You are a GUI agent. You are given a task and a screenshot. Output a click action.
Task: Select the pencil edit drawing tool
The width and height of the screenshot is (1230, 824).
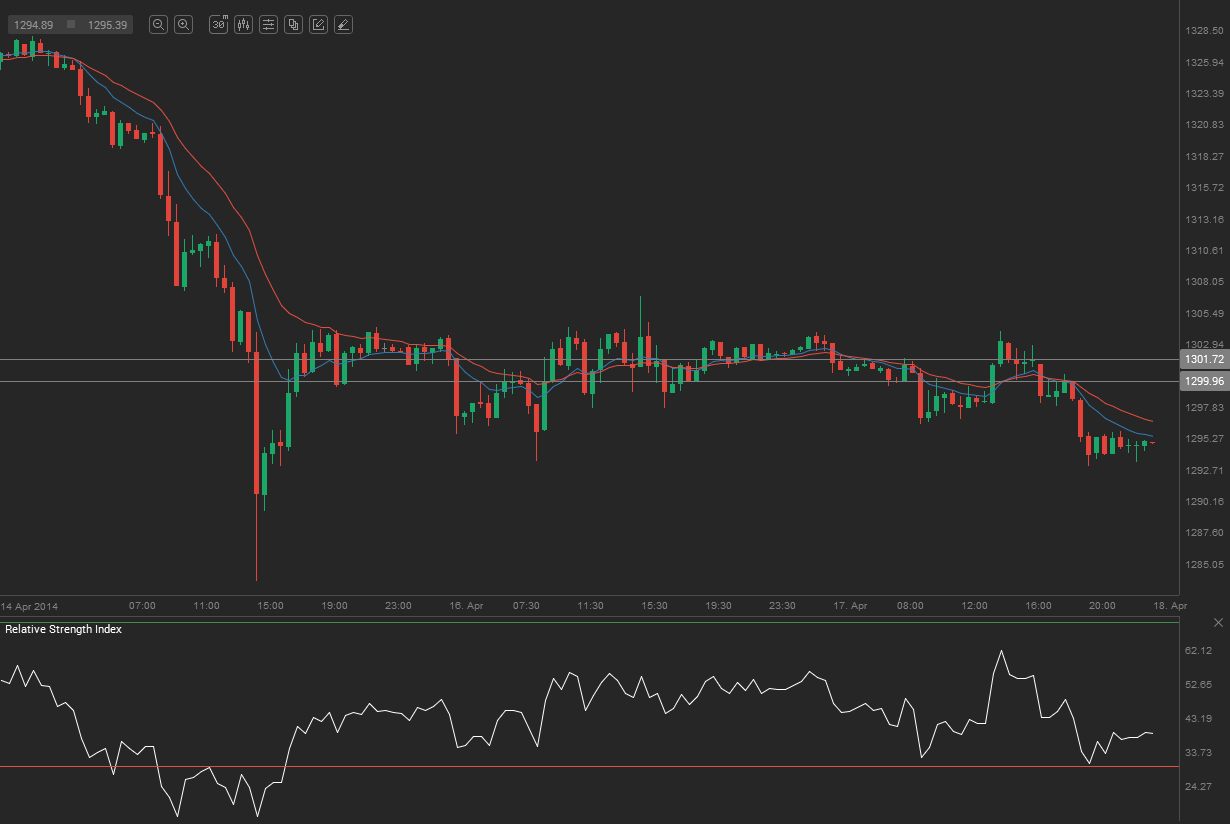[x=318, y=25]
